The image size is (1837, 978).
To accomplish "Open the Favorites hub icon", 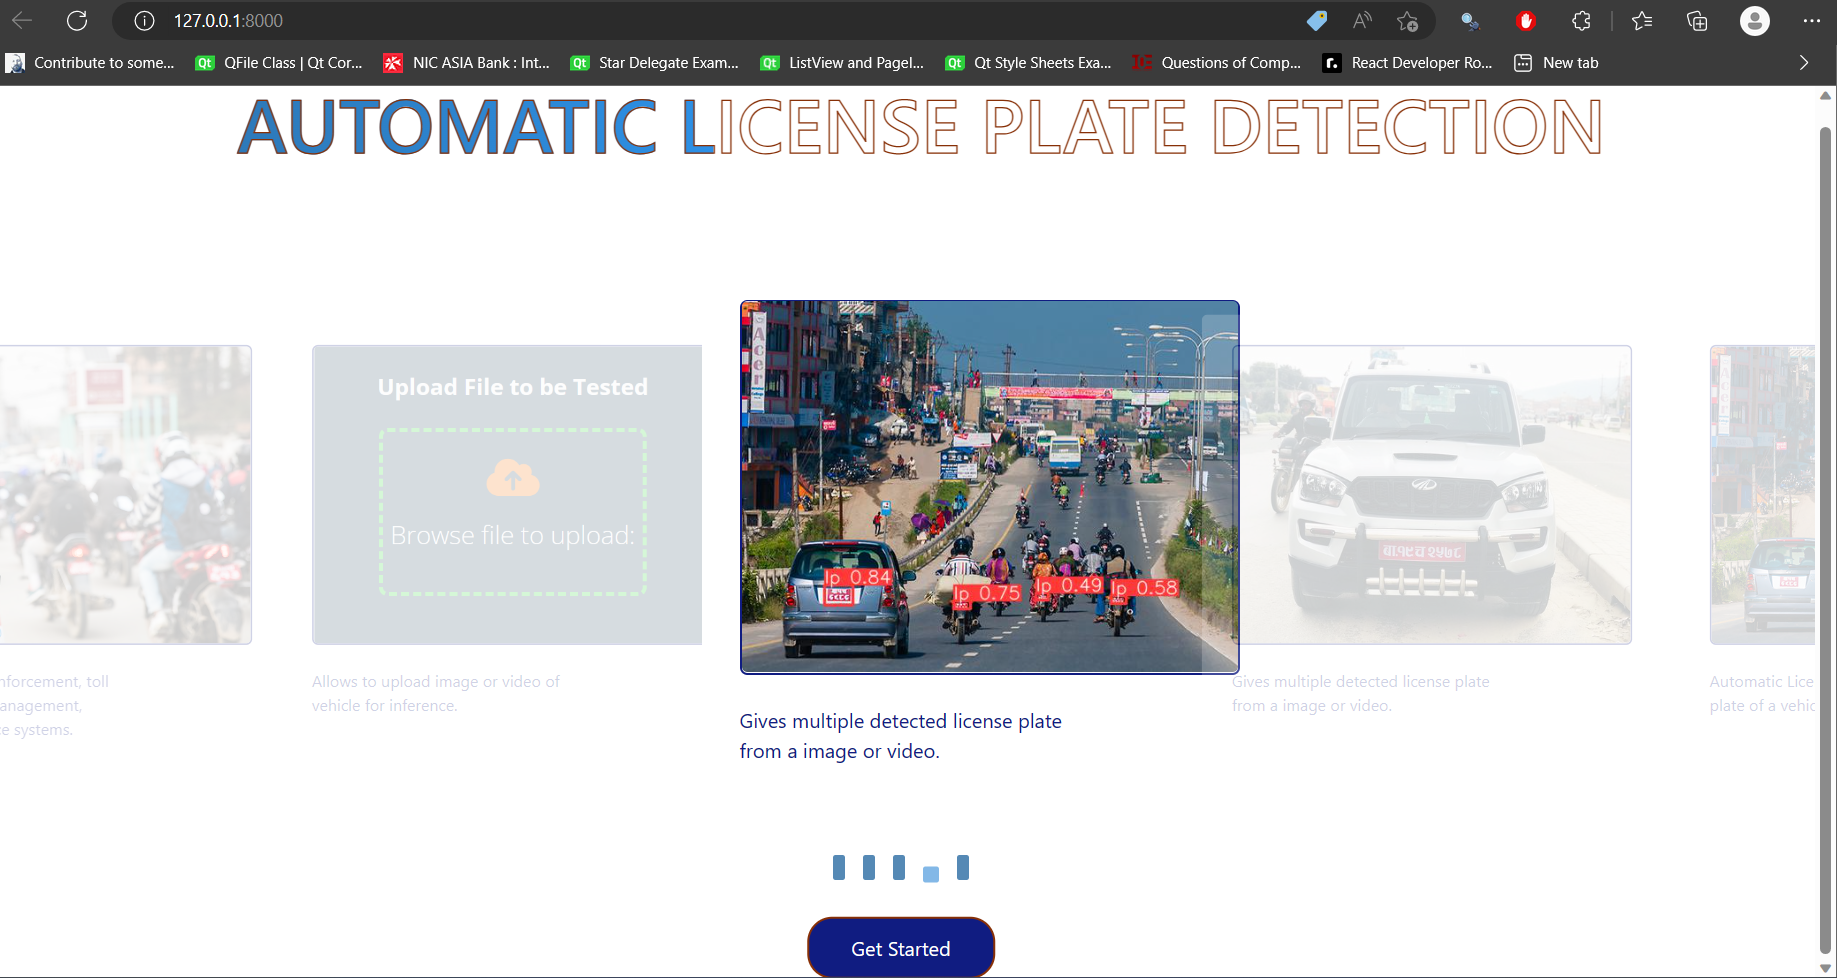I will tap(1641, 21).
